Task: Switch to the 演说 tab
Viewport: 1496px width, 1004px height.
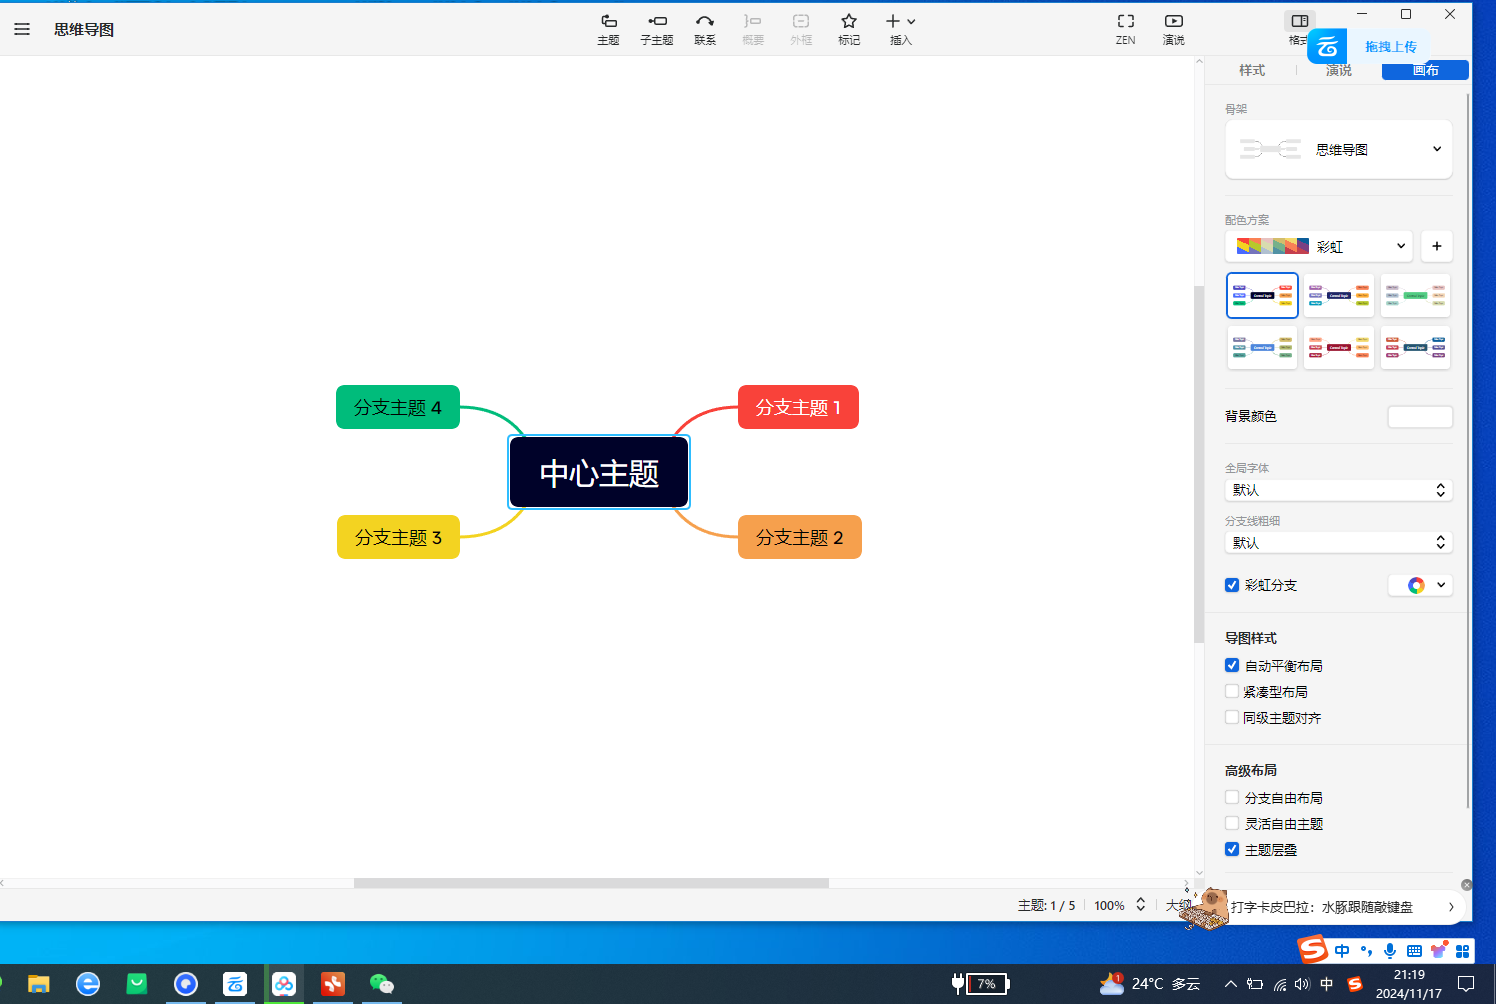Action: [x=1338, y=70]
